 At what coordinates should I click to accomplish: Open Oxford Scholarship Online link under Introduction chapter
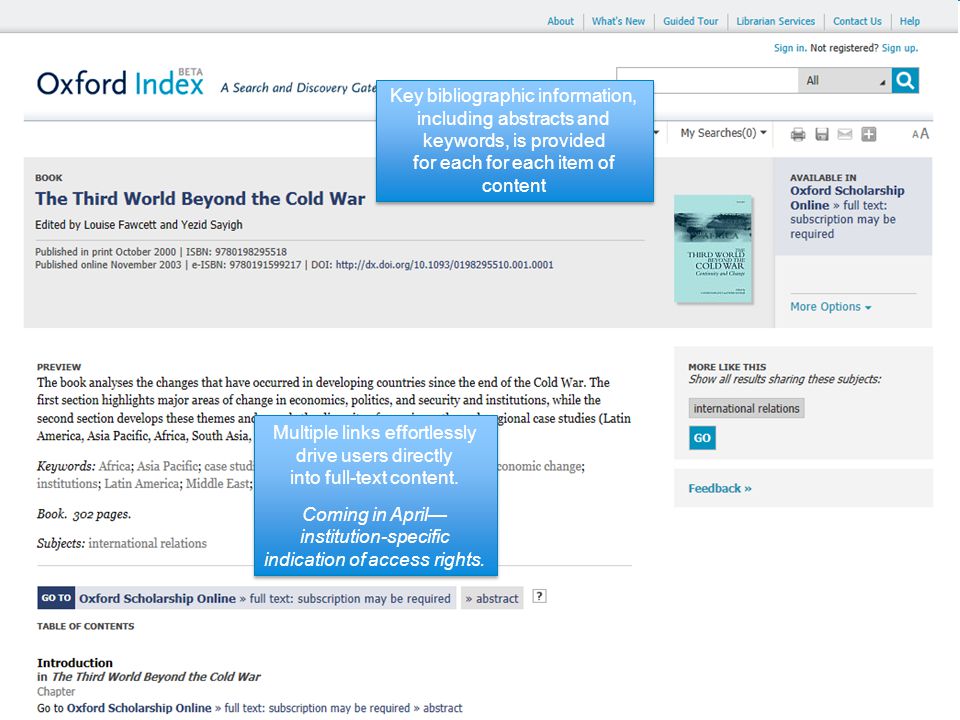coord(139,708)
